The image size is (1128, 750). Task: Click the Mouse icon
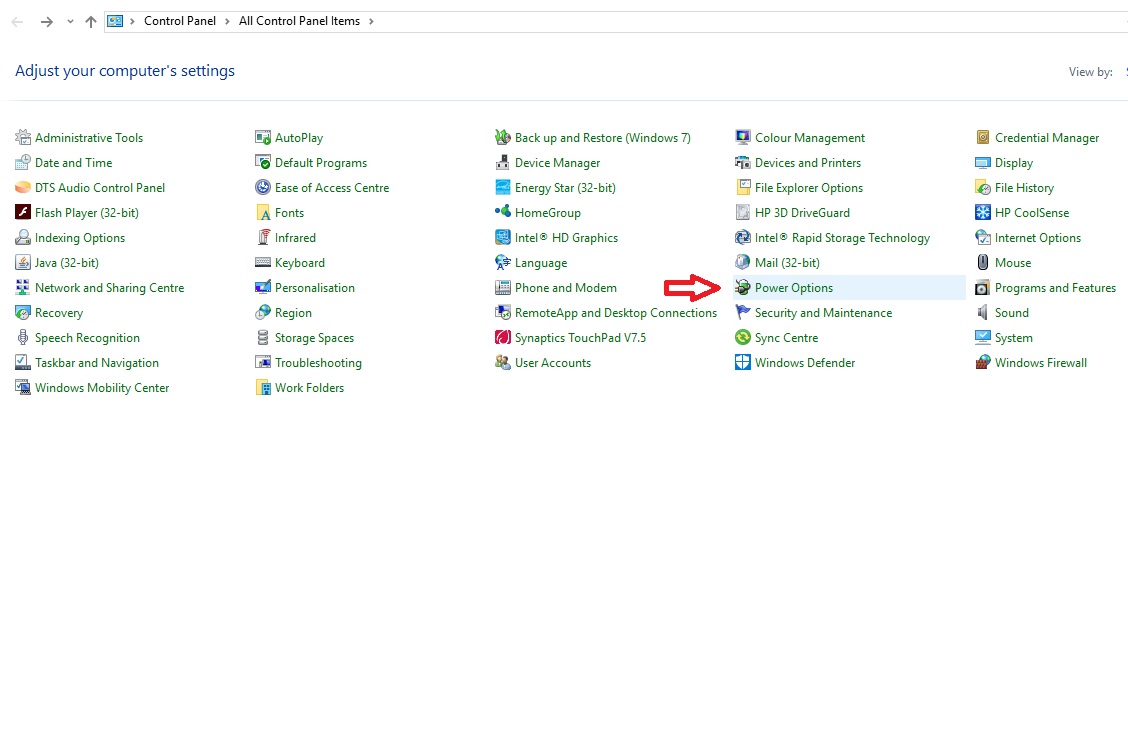click(x=983, y=262)
